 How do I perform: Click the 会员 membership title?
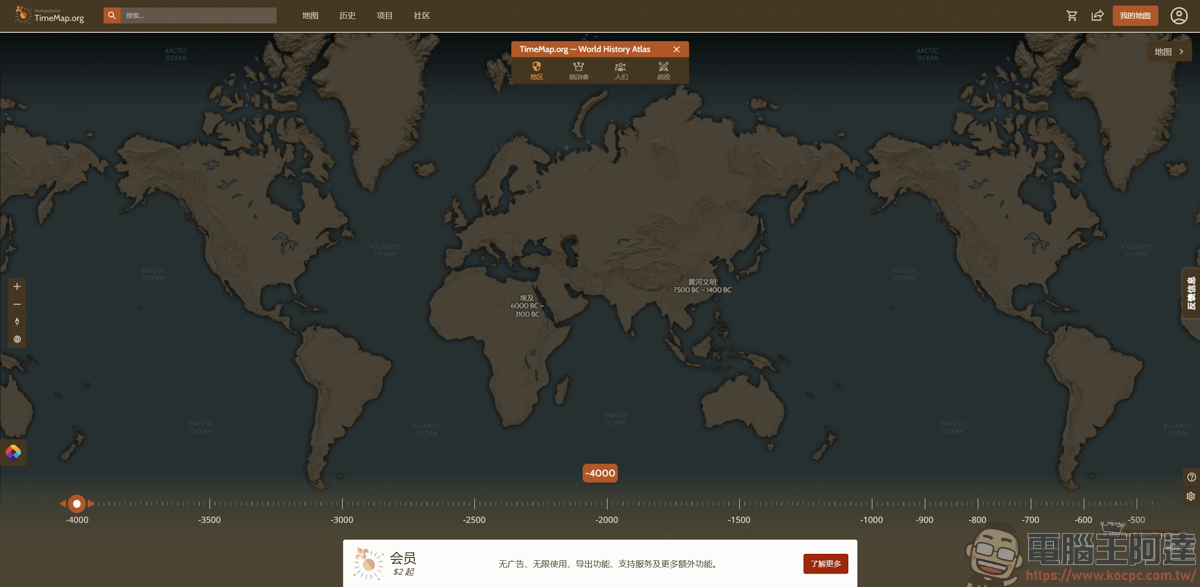[x=403, y=558]
